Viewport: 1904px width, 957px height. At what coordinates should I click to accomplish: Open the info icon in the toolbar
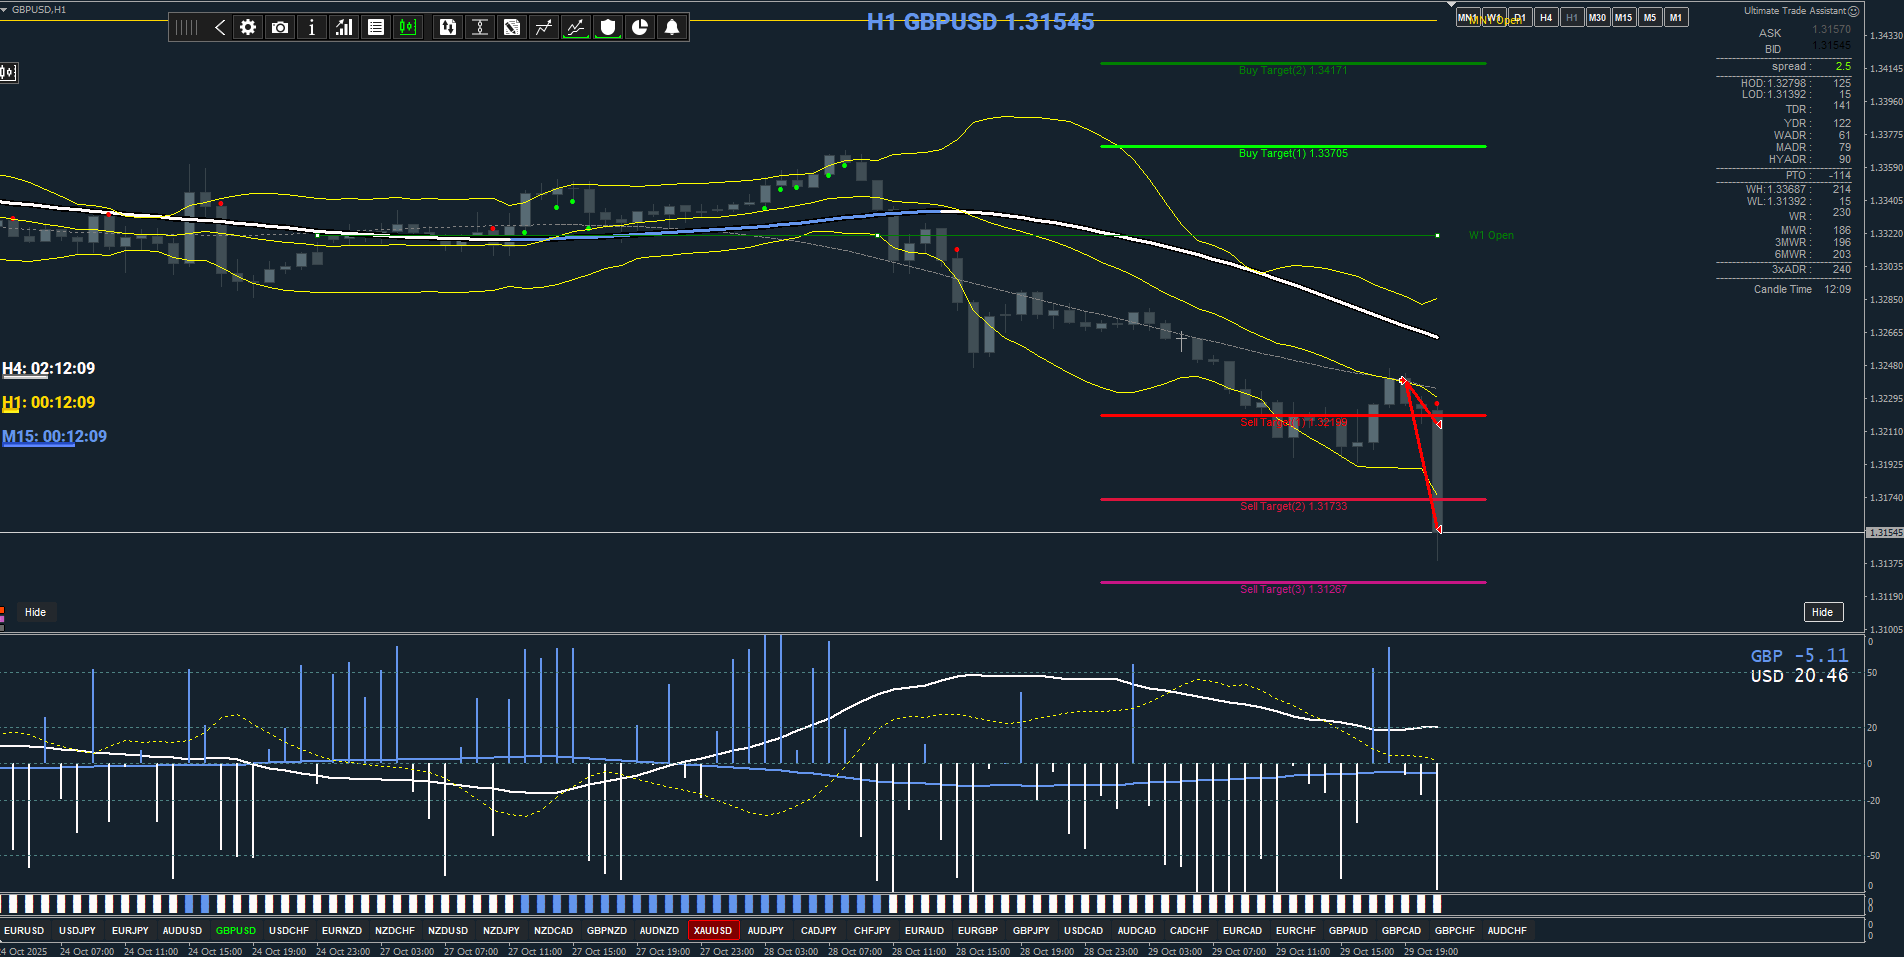312,27
